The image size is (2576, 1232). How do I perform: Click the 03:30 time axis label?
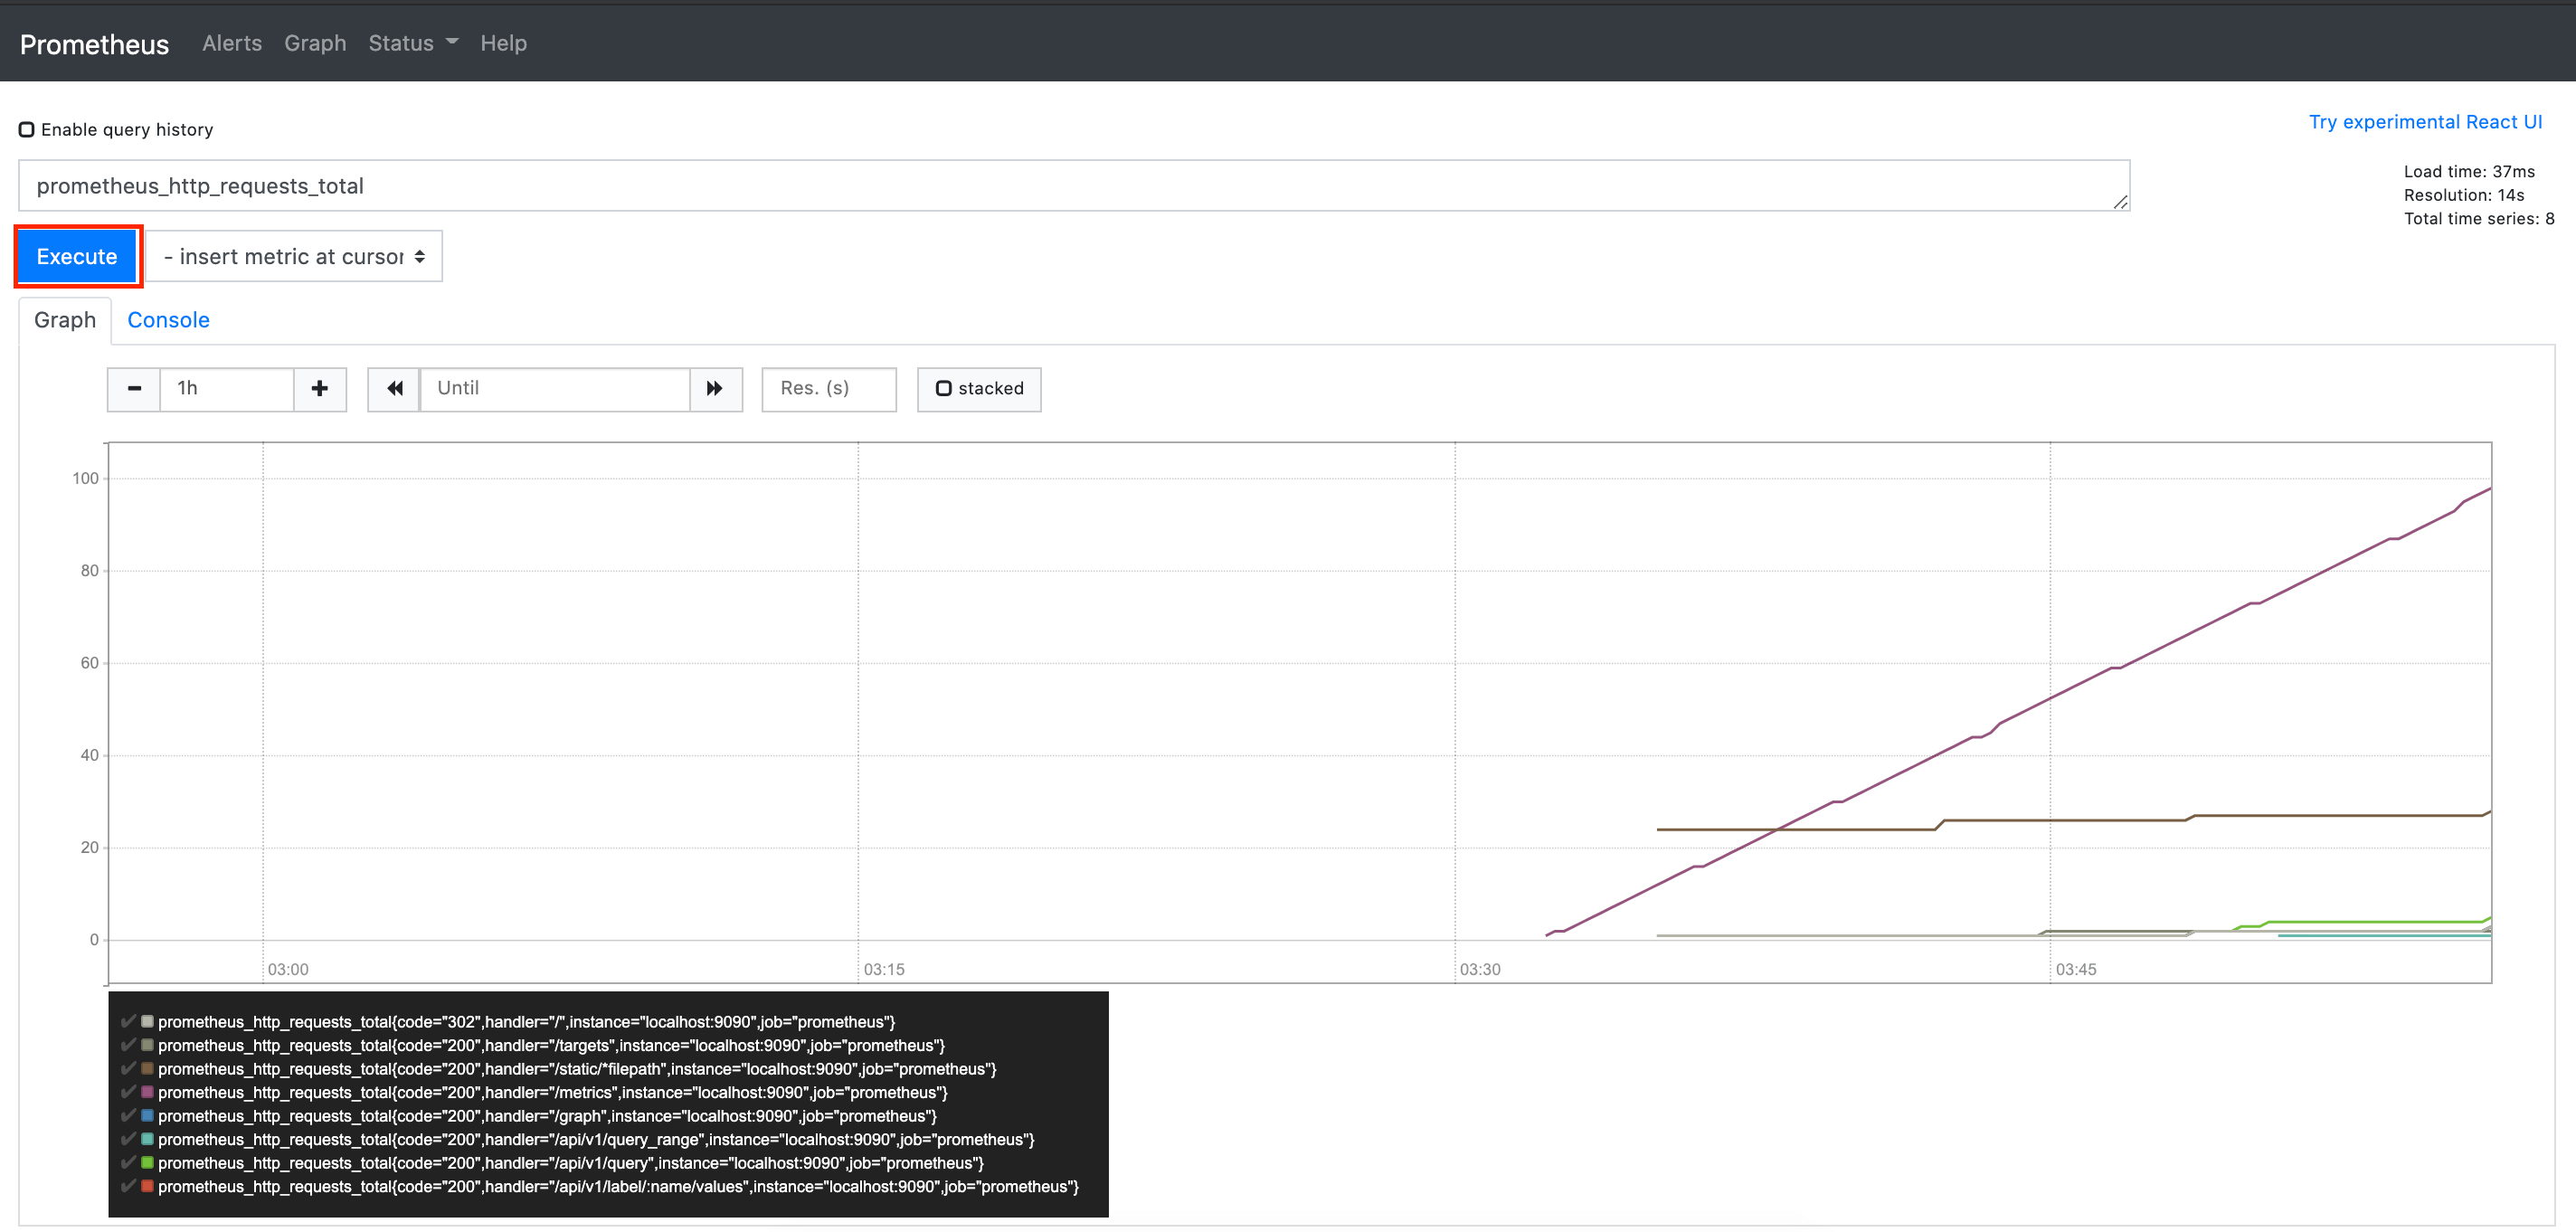coord(1480,969)
